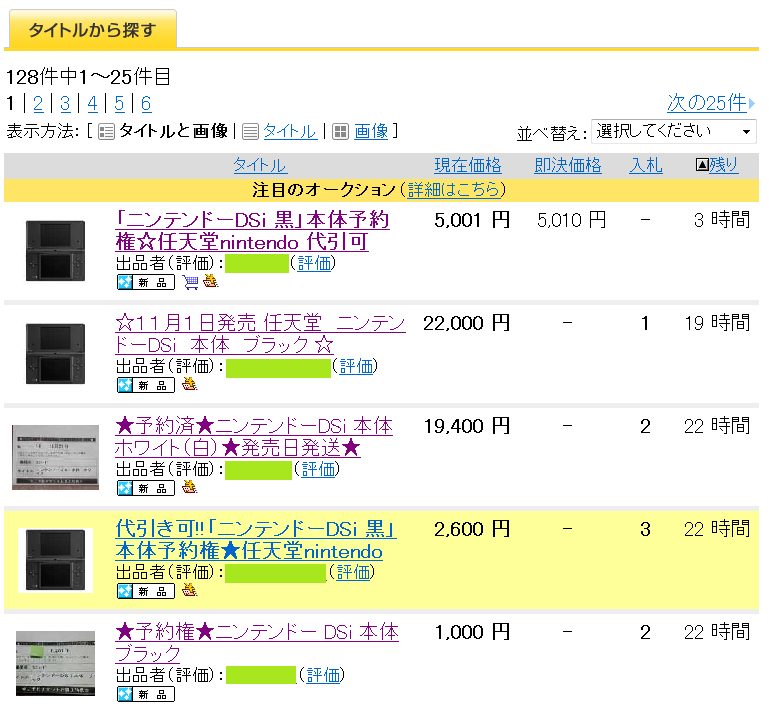Click 新品 badge on 2,600 円 listing

click(x=146, y=591)
